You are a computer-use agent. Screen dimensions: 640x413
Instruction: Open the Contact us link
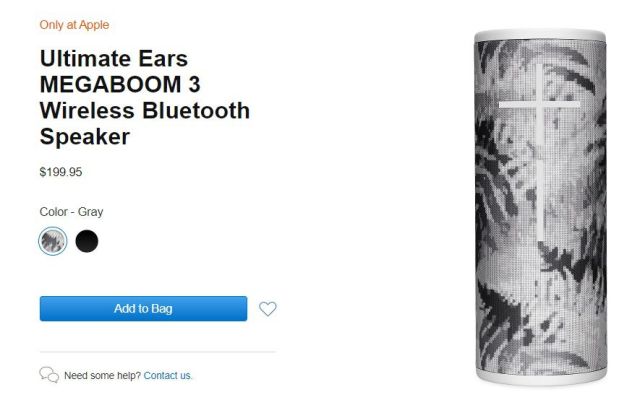tap(167, 375)
